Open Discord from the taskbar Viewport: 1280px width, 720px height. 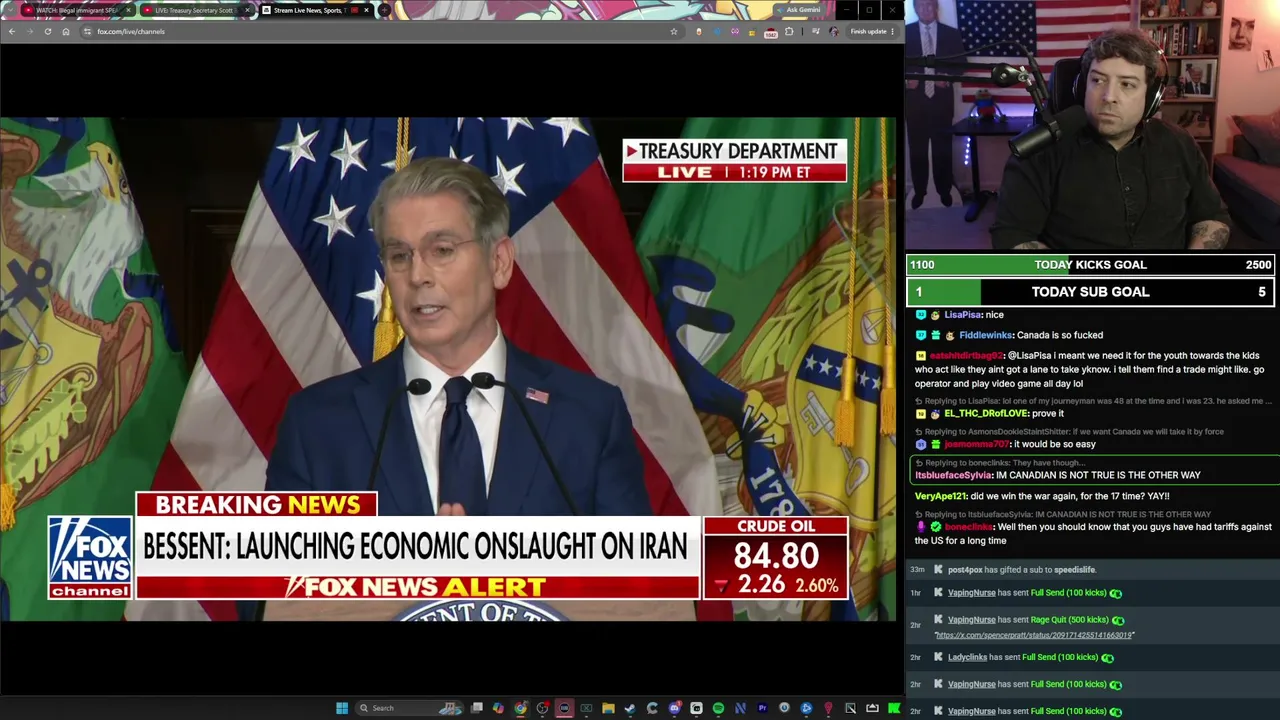pos(674,708)
